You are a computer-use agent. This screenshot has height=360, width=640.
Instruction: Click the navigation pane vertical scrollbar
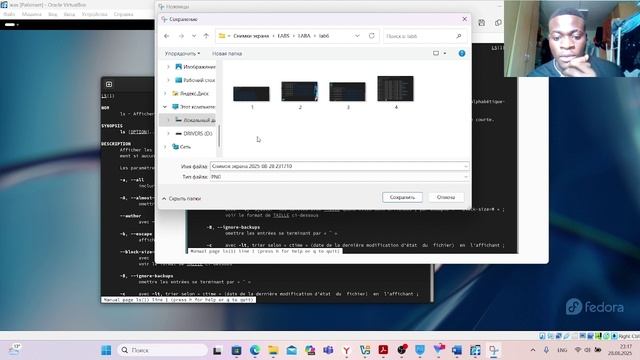(219, 136)
